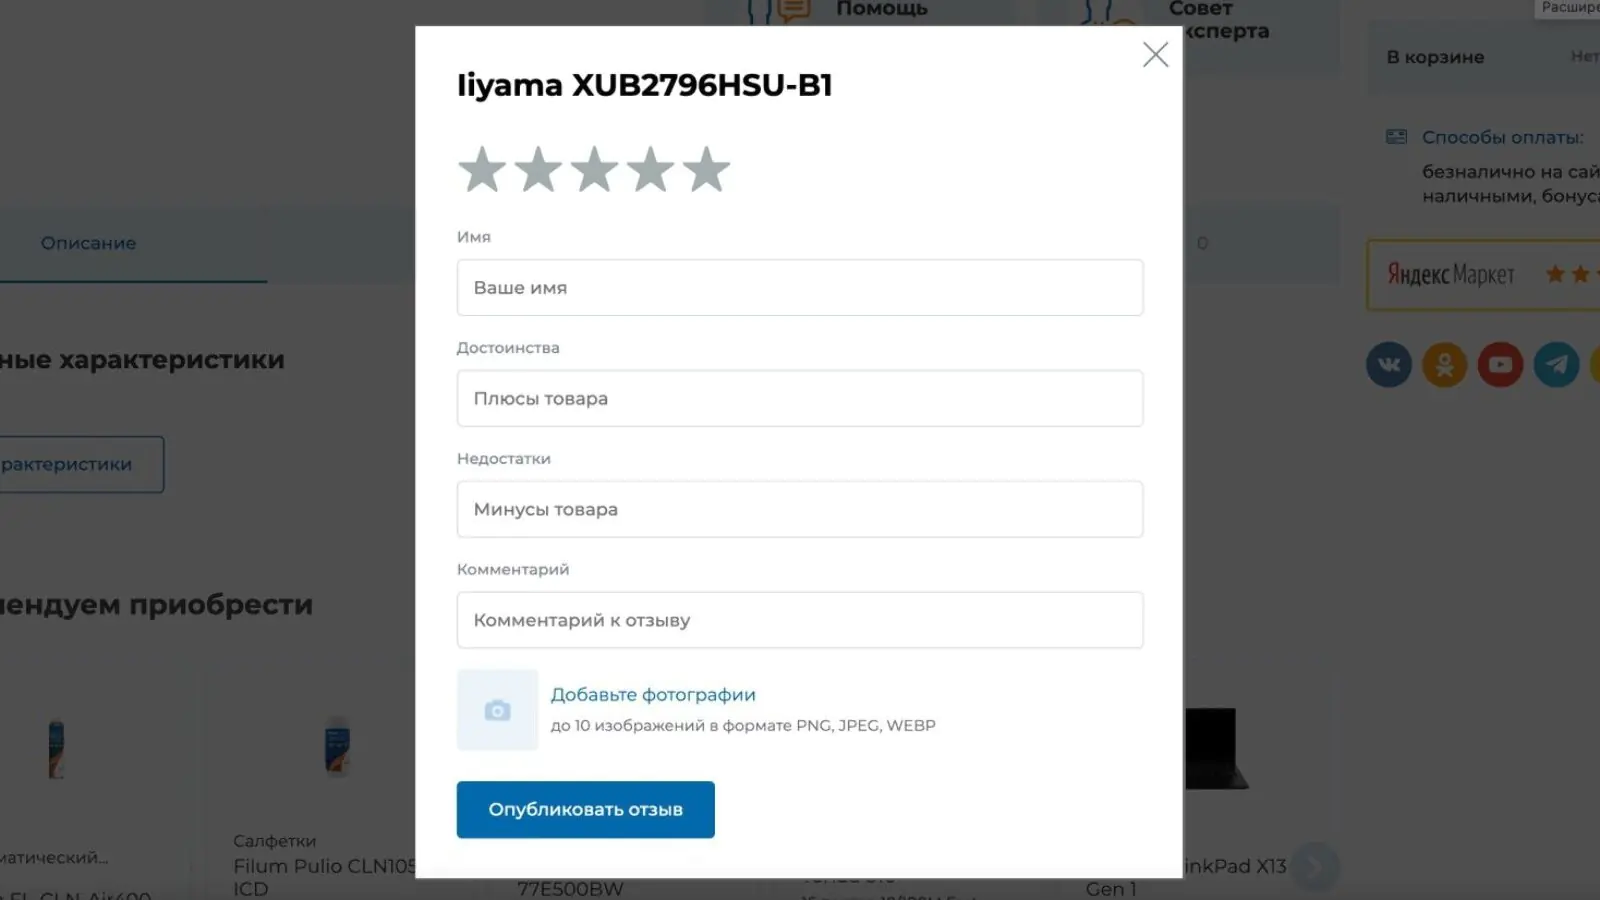The image size is (1600, 900).
Task: Focus the 'Ваше имя' name field
Action: coord(800,288)
